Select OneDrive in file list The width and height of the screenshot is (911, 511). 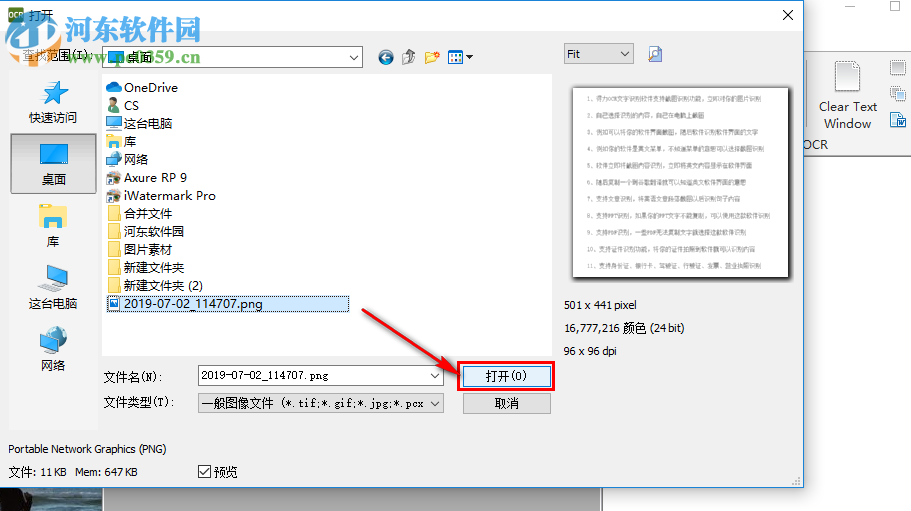142,88
